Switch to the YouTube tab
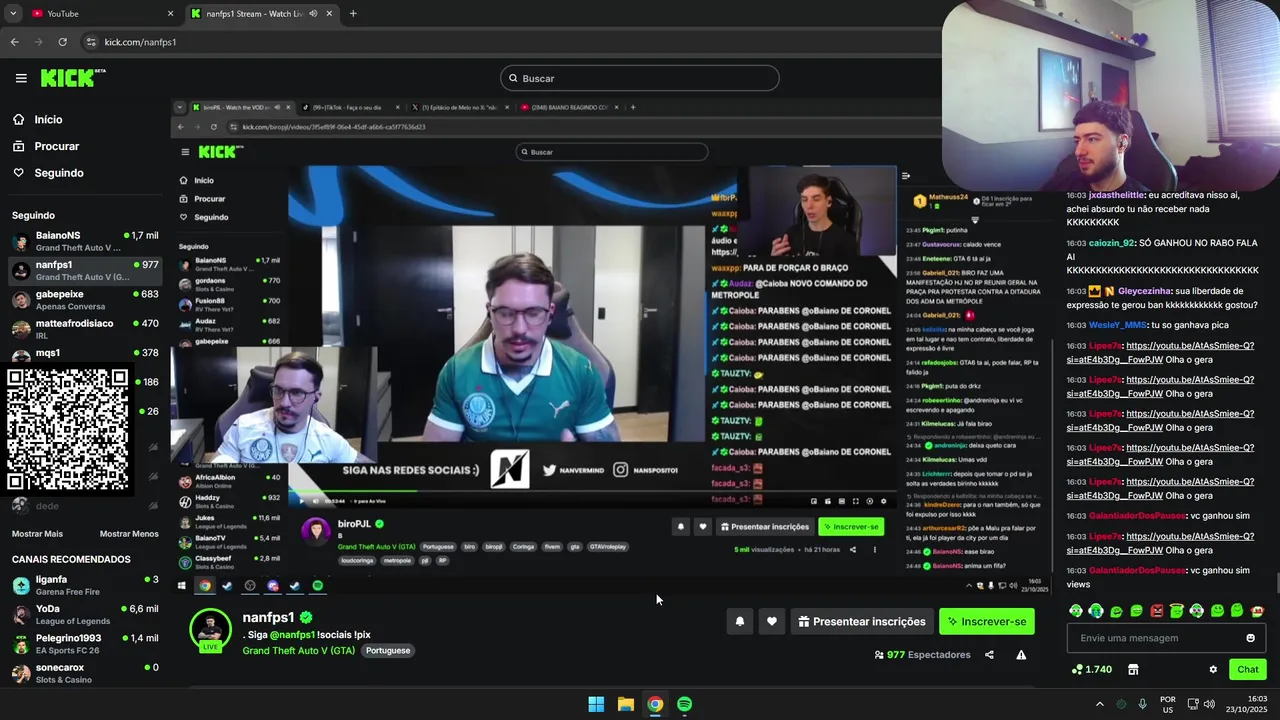This screenshot has height=720, width=1280. (x=100, y=14)
